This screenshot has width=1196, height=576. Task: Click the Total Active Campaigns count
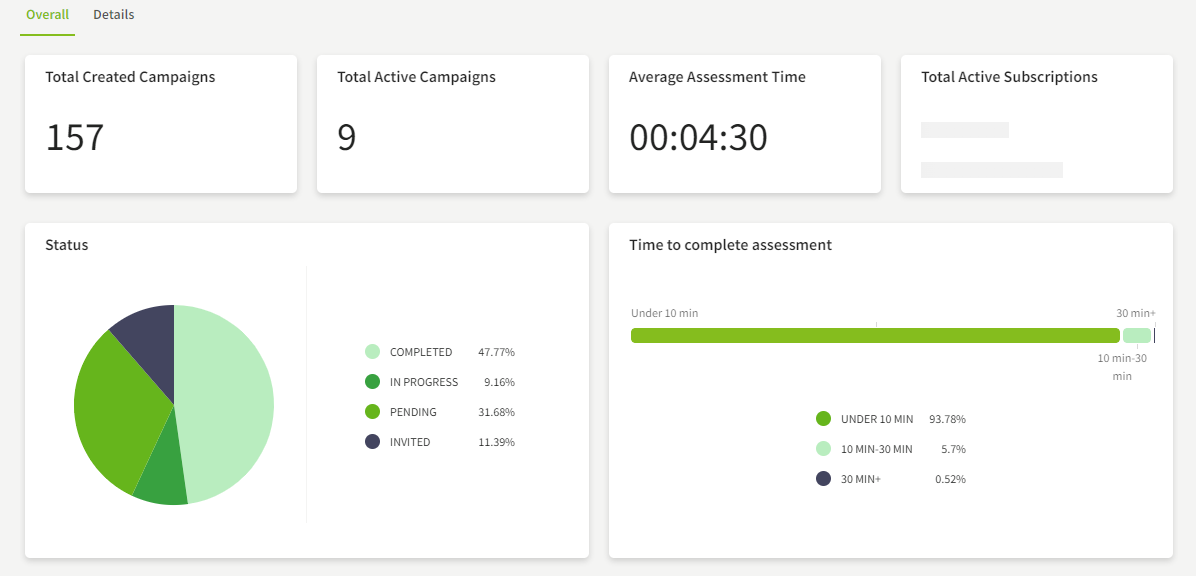(345, 138)
